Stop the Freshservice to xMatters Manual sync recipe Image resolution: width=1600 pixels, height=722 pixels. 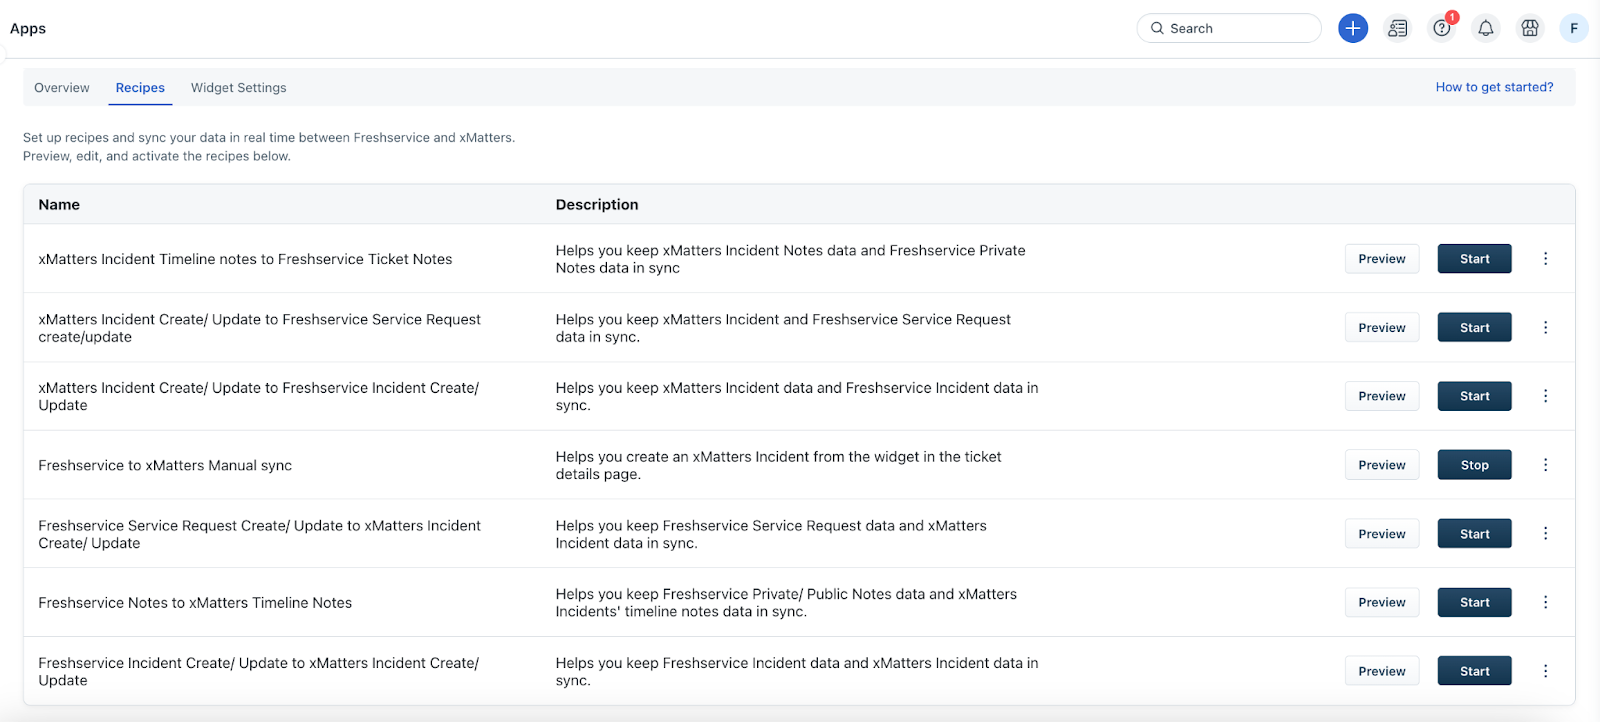pyautogui.click(x=1474, y=465)
